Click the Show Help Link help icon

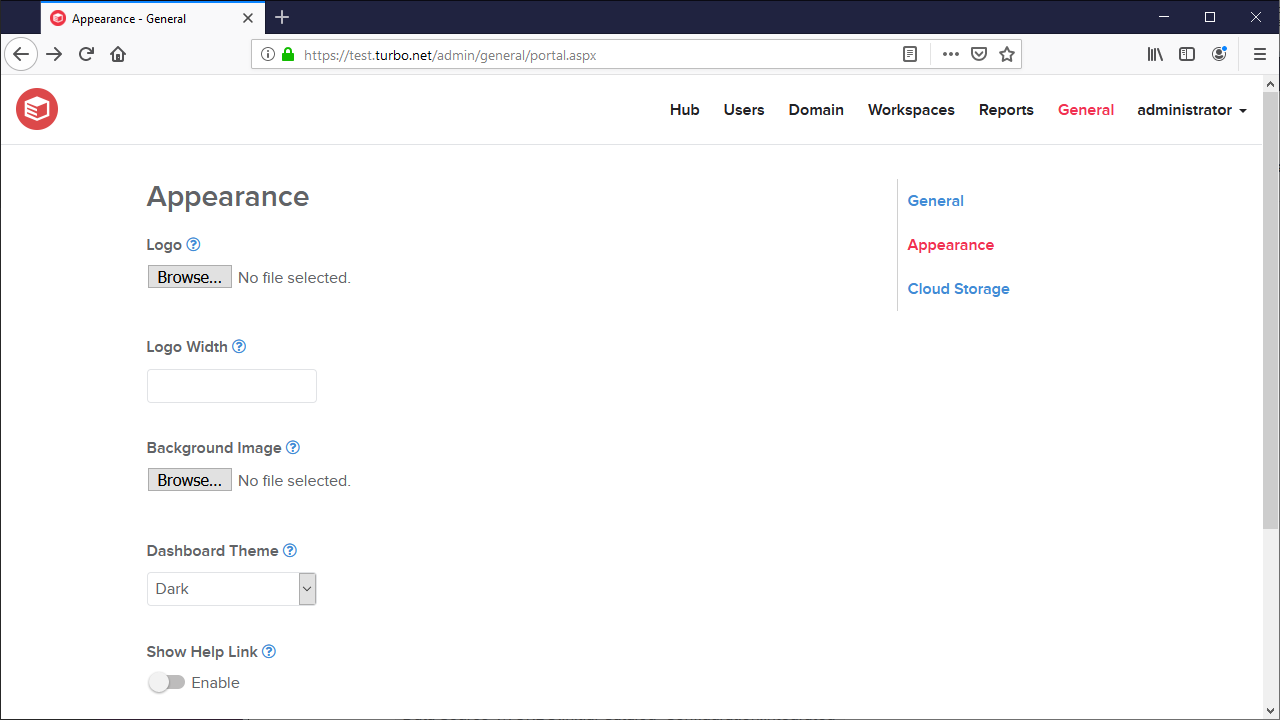point(268,651)
